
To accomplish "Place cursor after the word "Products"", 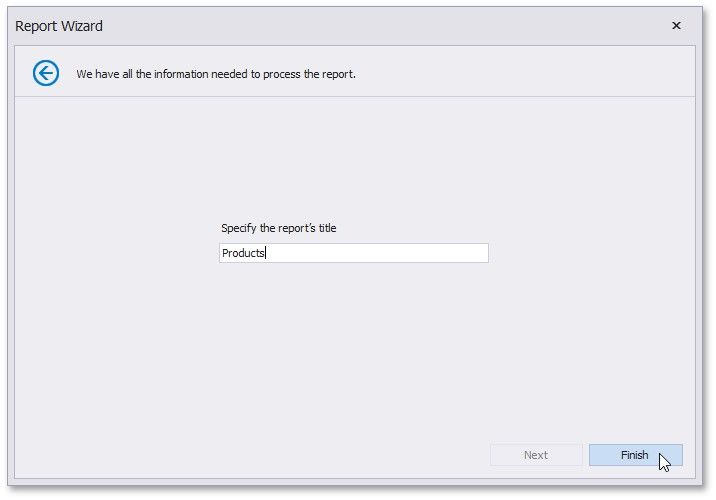I will pyautogui.click(x=266, y=254).
